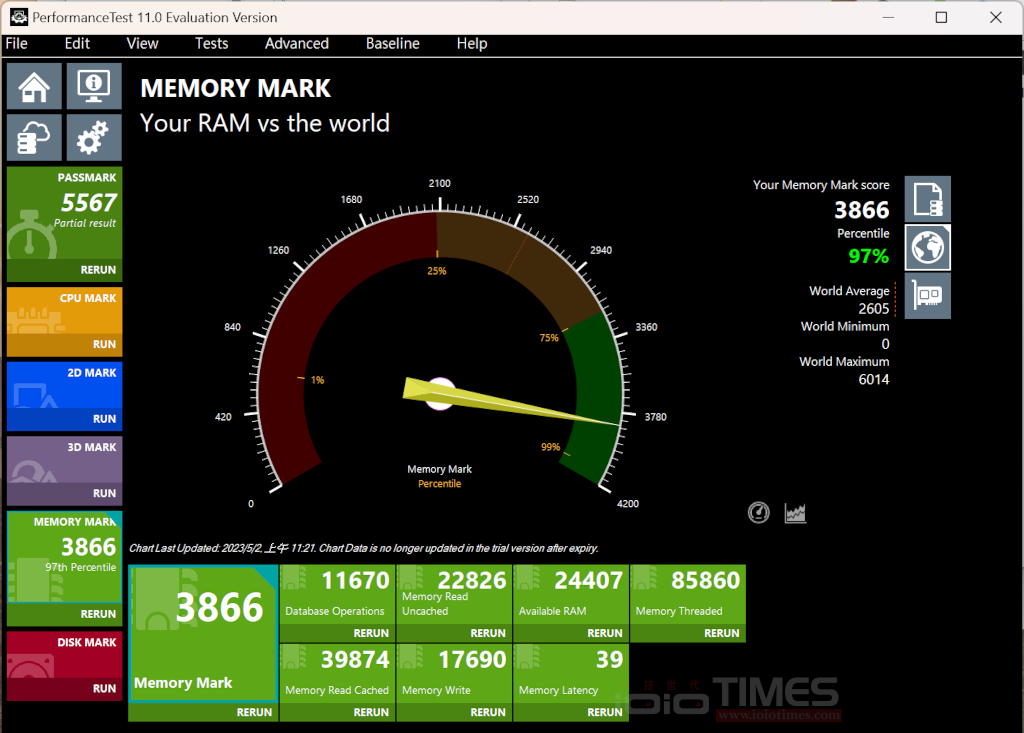Rerun the Memory Latency test
Image resolution: width=1024 pixels, height=733 pixels.
[604, 712]
